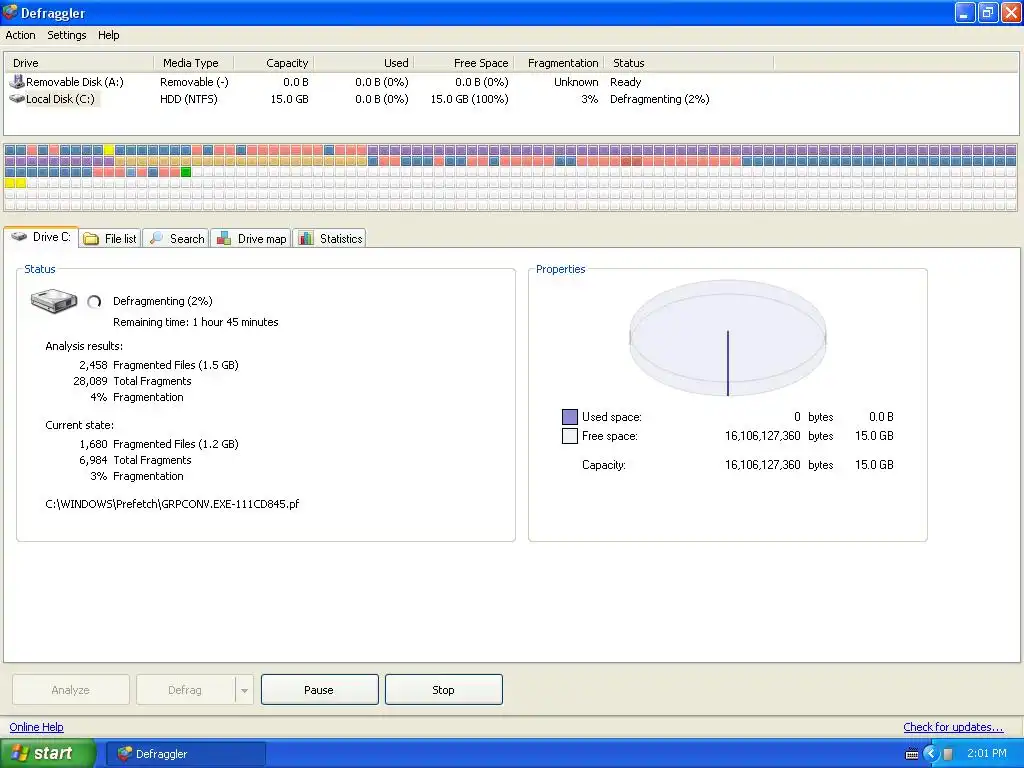Click the Capacity 16,106,127,360 bytes value
Screen dimensions: 1024x768
779,465
